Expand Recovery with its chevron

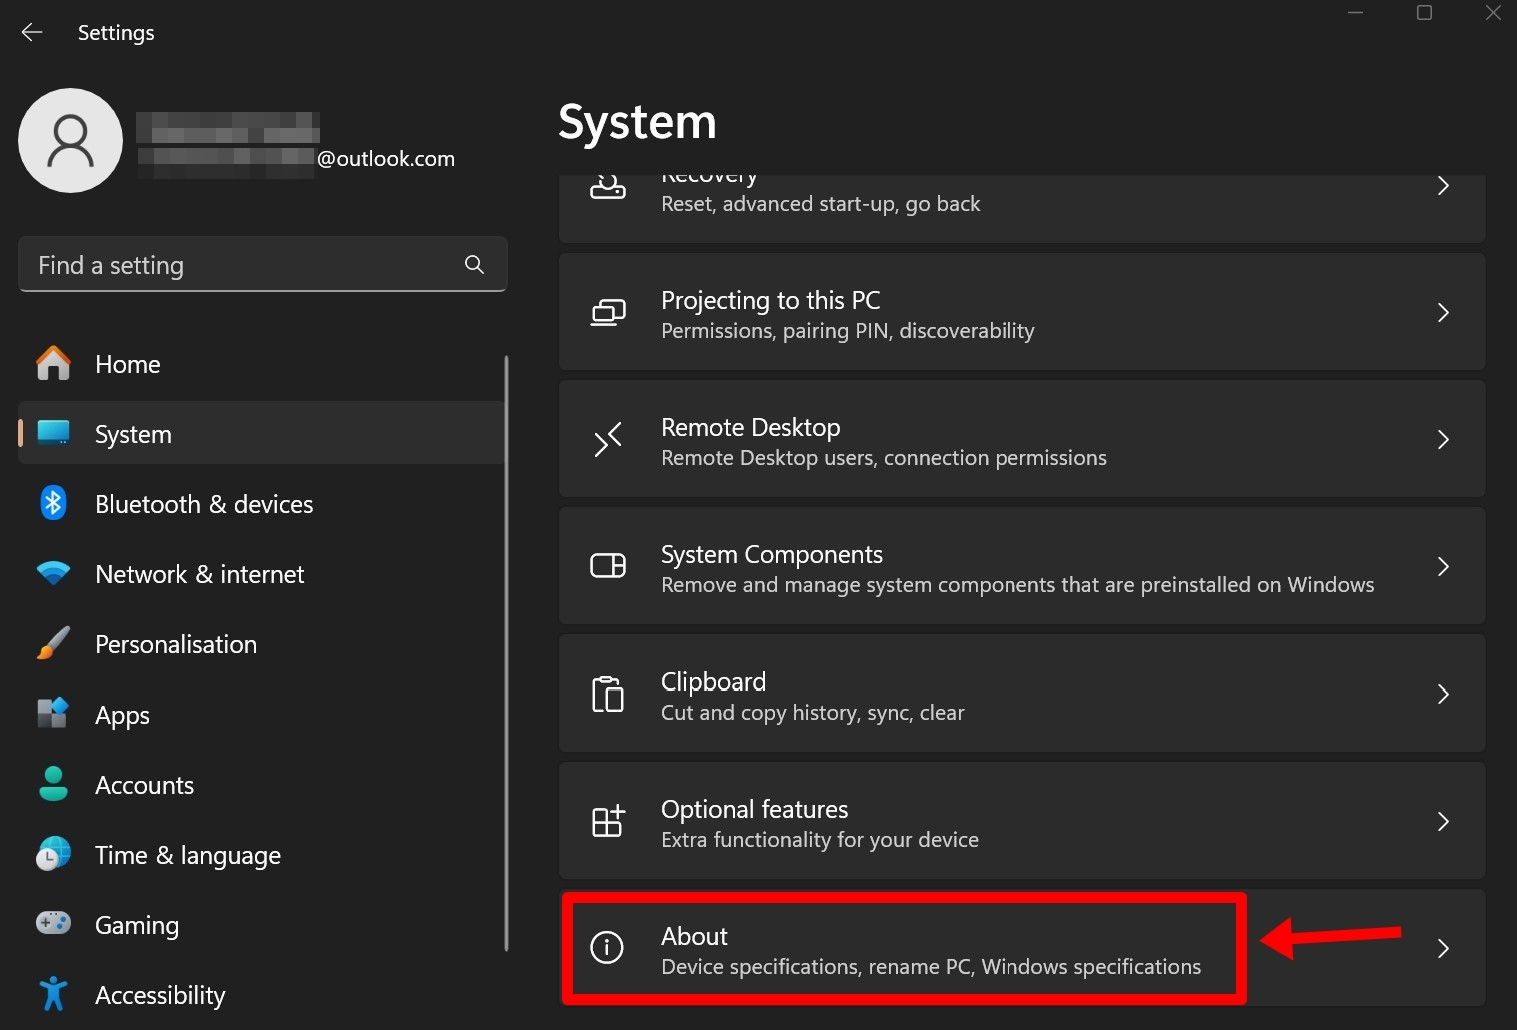(1443, 186)
